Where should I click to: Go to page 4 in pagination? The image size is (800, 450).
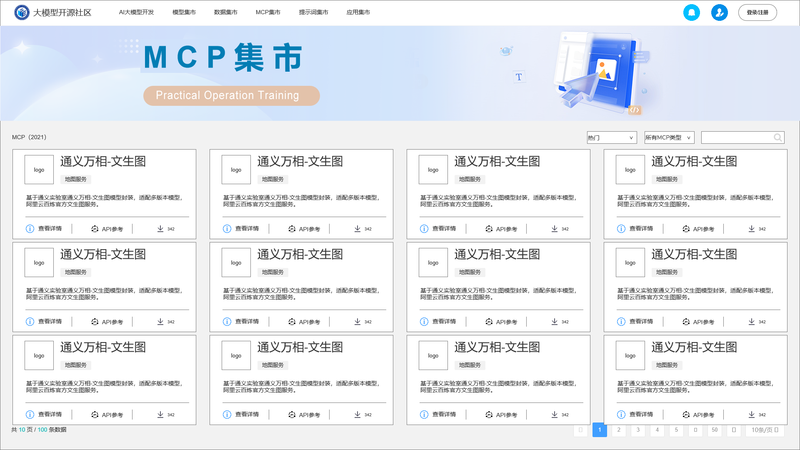point(657,430)
